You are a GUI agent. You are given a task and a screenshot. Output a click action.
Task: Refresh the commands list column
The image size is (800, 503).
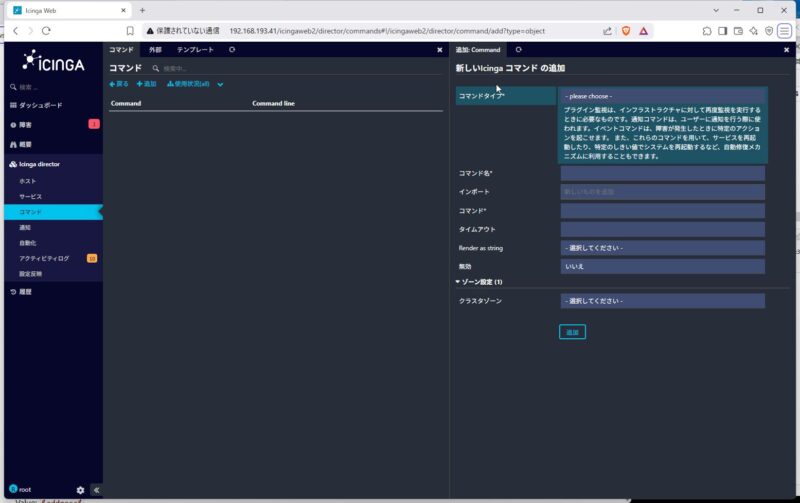click(232, 49)
